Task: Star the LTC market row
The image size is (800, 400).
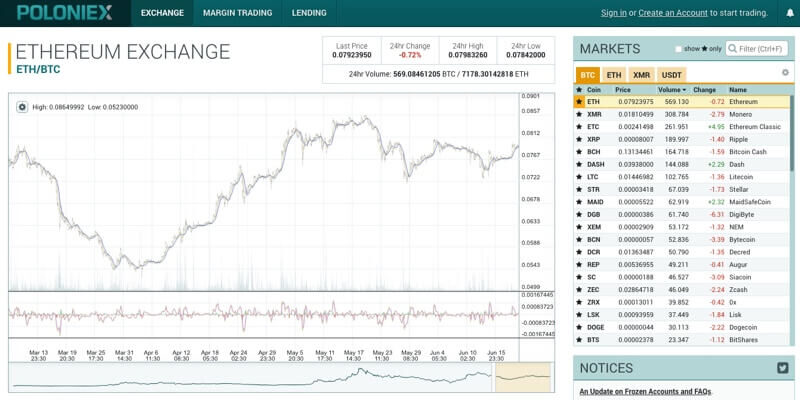Action: click(x=579, y=177)
